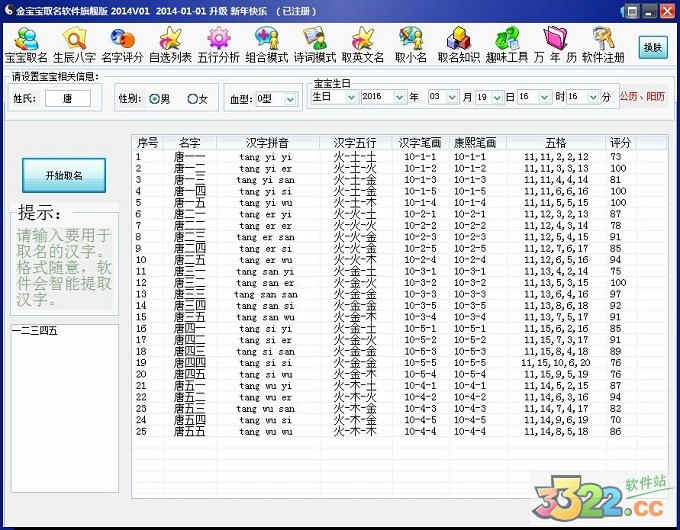Select the 男 gender radio button
This screenshot has height=530, width=680.
click(154, 99)
